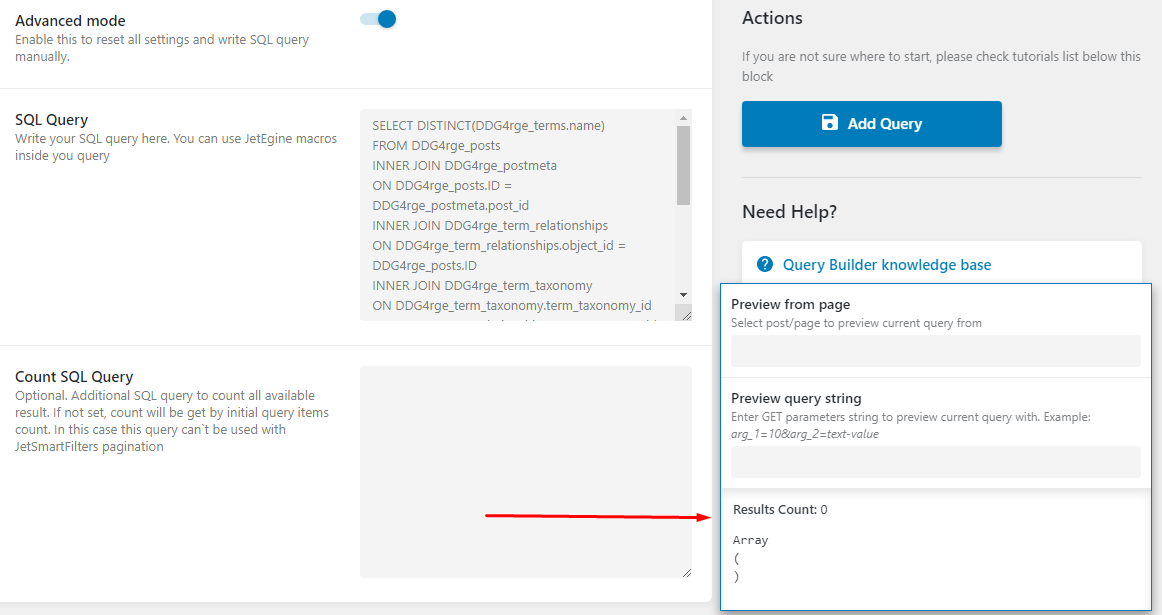The width and height of the screenshot is (1162, 615).
Task: Click the SQL Query textarea resize handle
Action: [x=686, y=315]
